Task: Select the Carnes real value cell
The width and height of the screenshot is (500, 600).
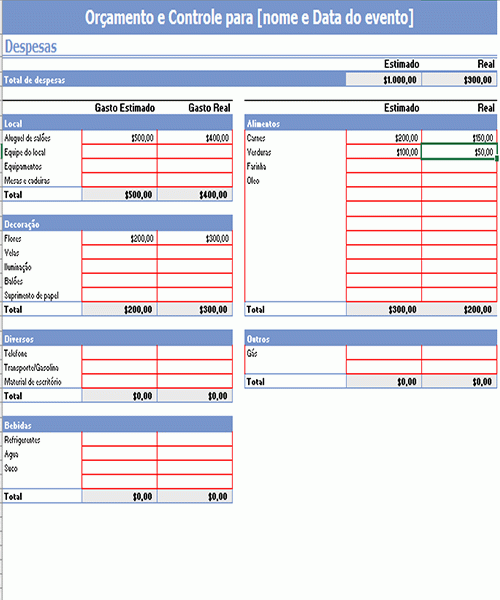Action: (x=459, y=137)
